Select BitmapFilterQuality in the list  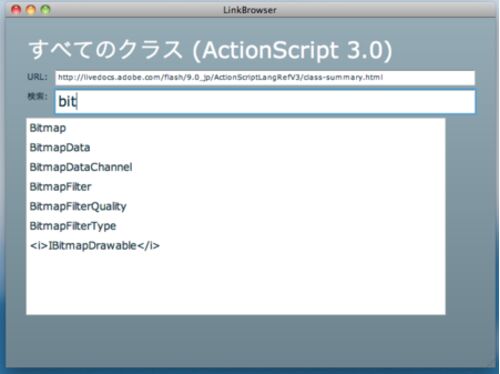236,207
